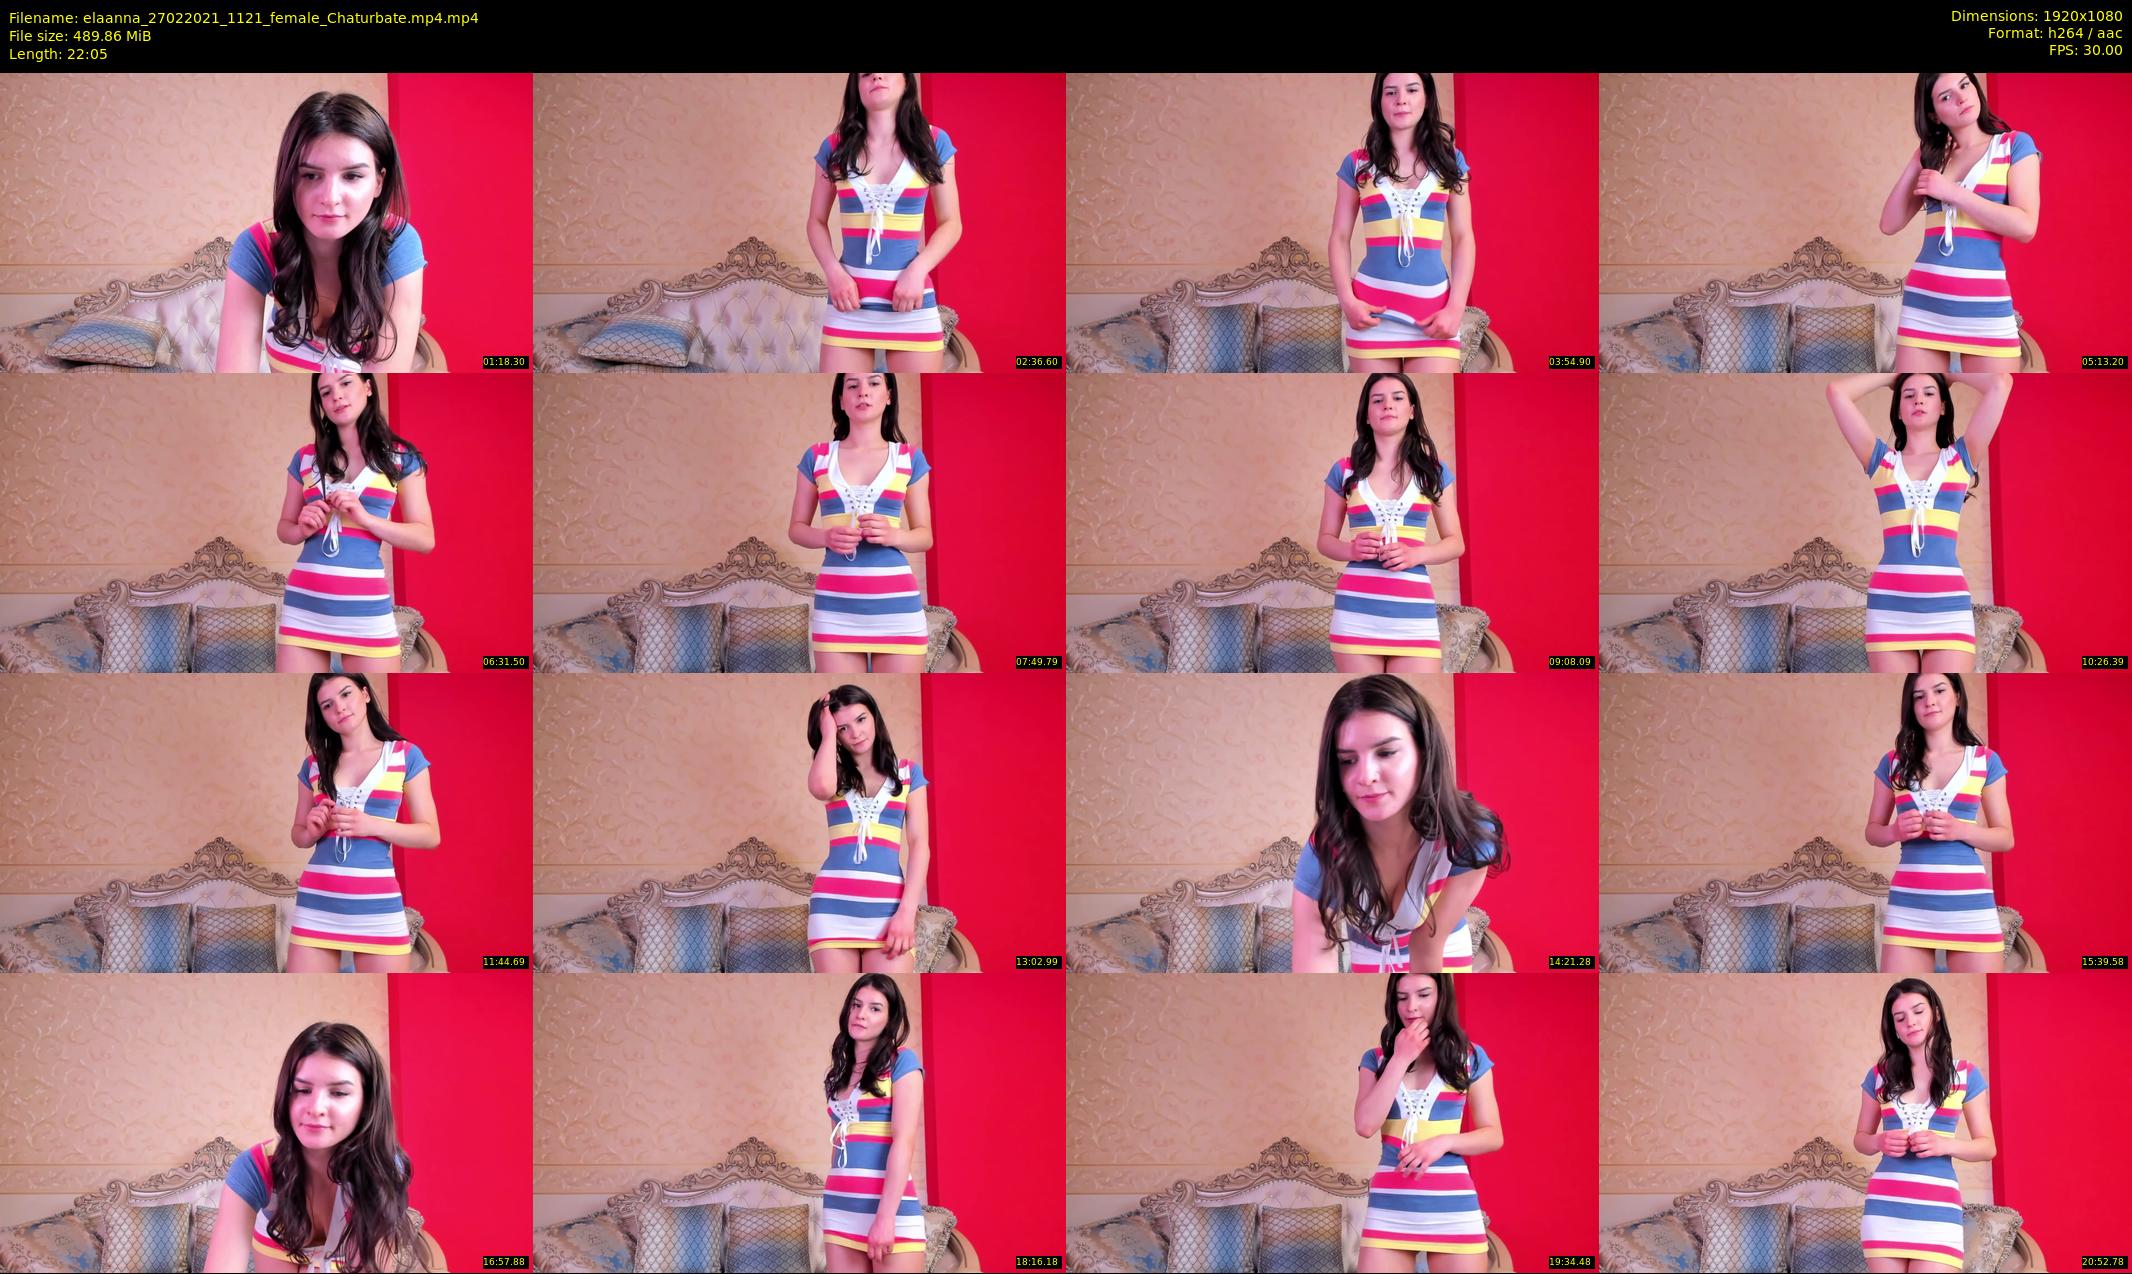2132x1274 pixels.
Task: Open the close-up thumbnail stamped 14:21.28
Action: click(1332, 822)
